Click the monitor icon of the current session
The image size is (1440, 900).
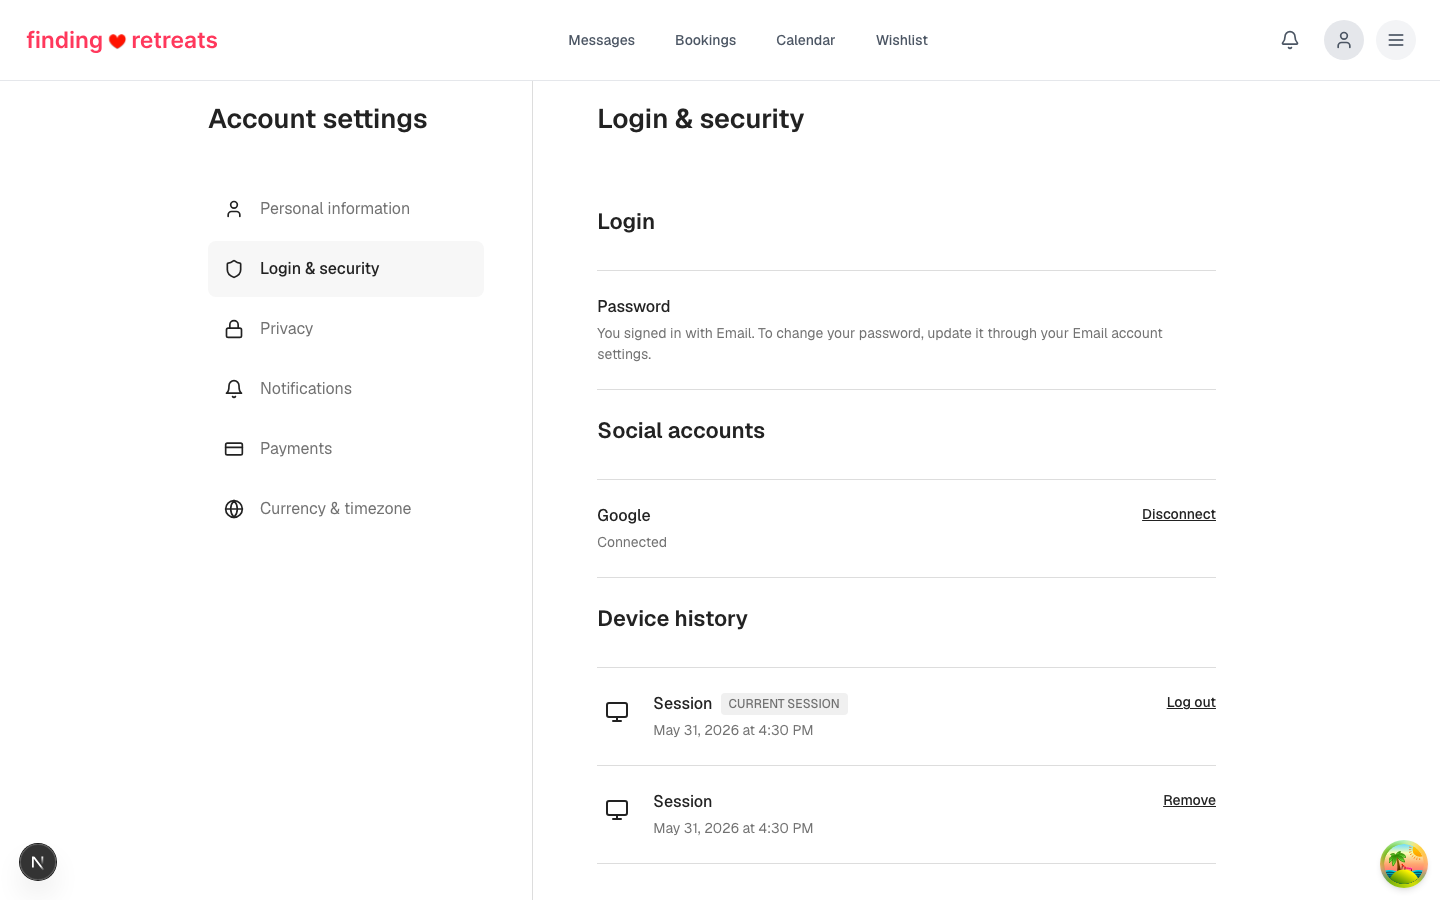click(x=617, y=712)
